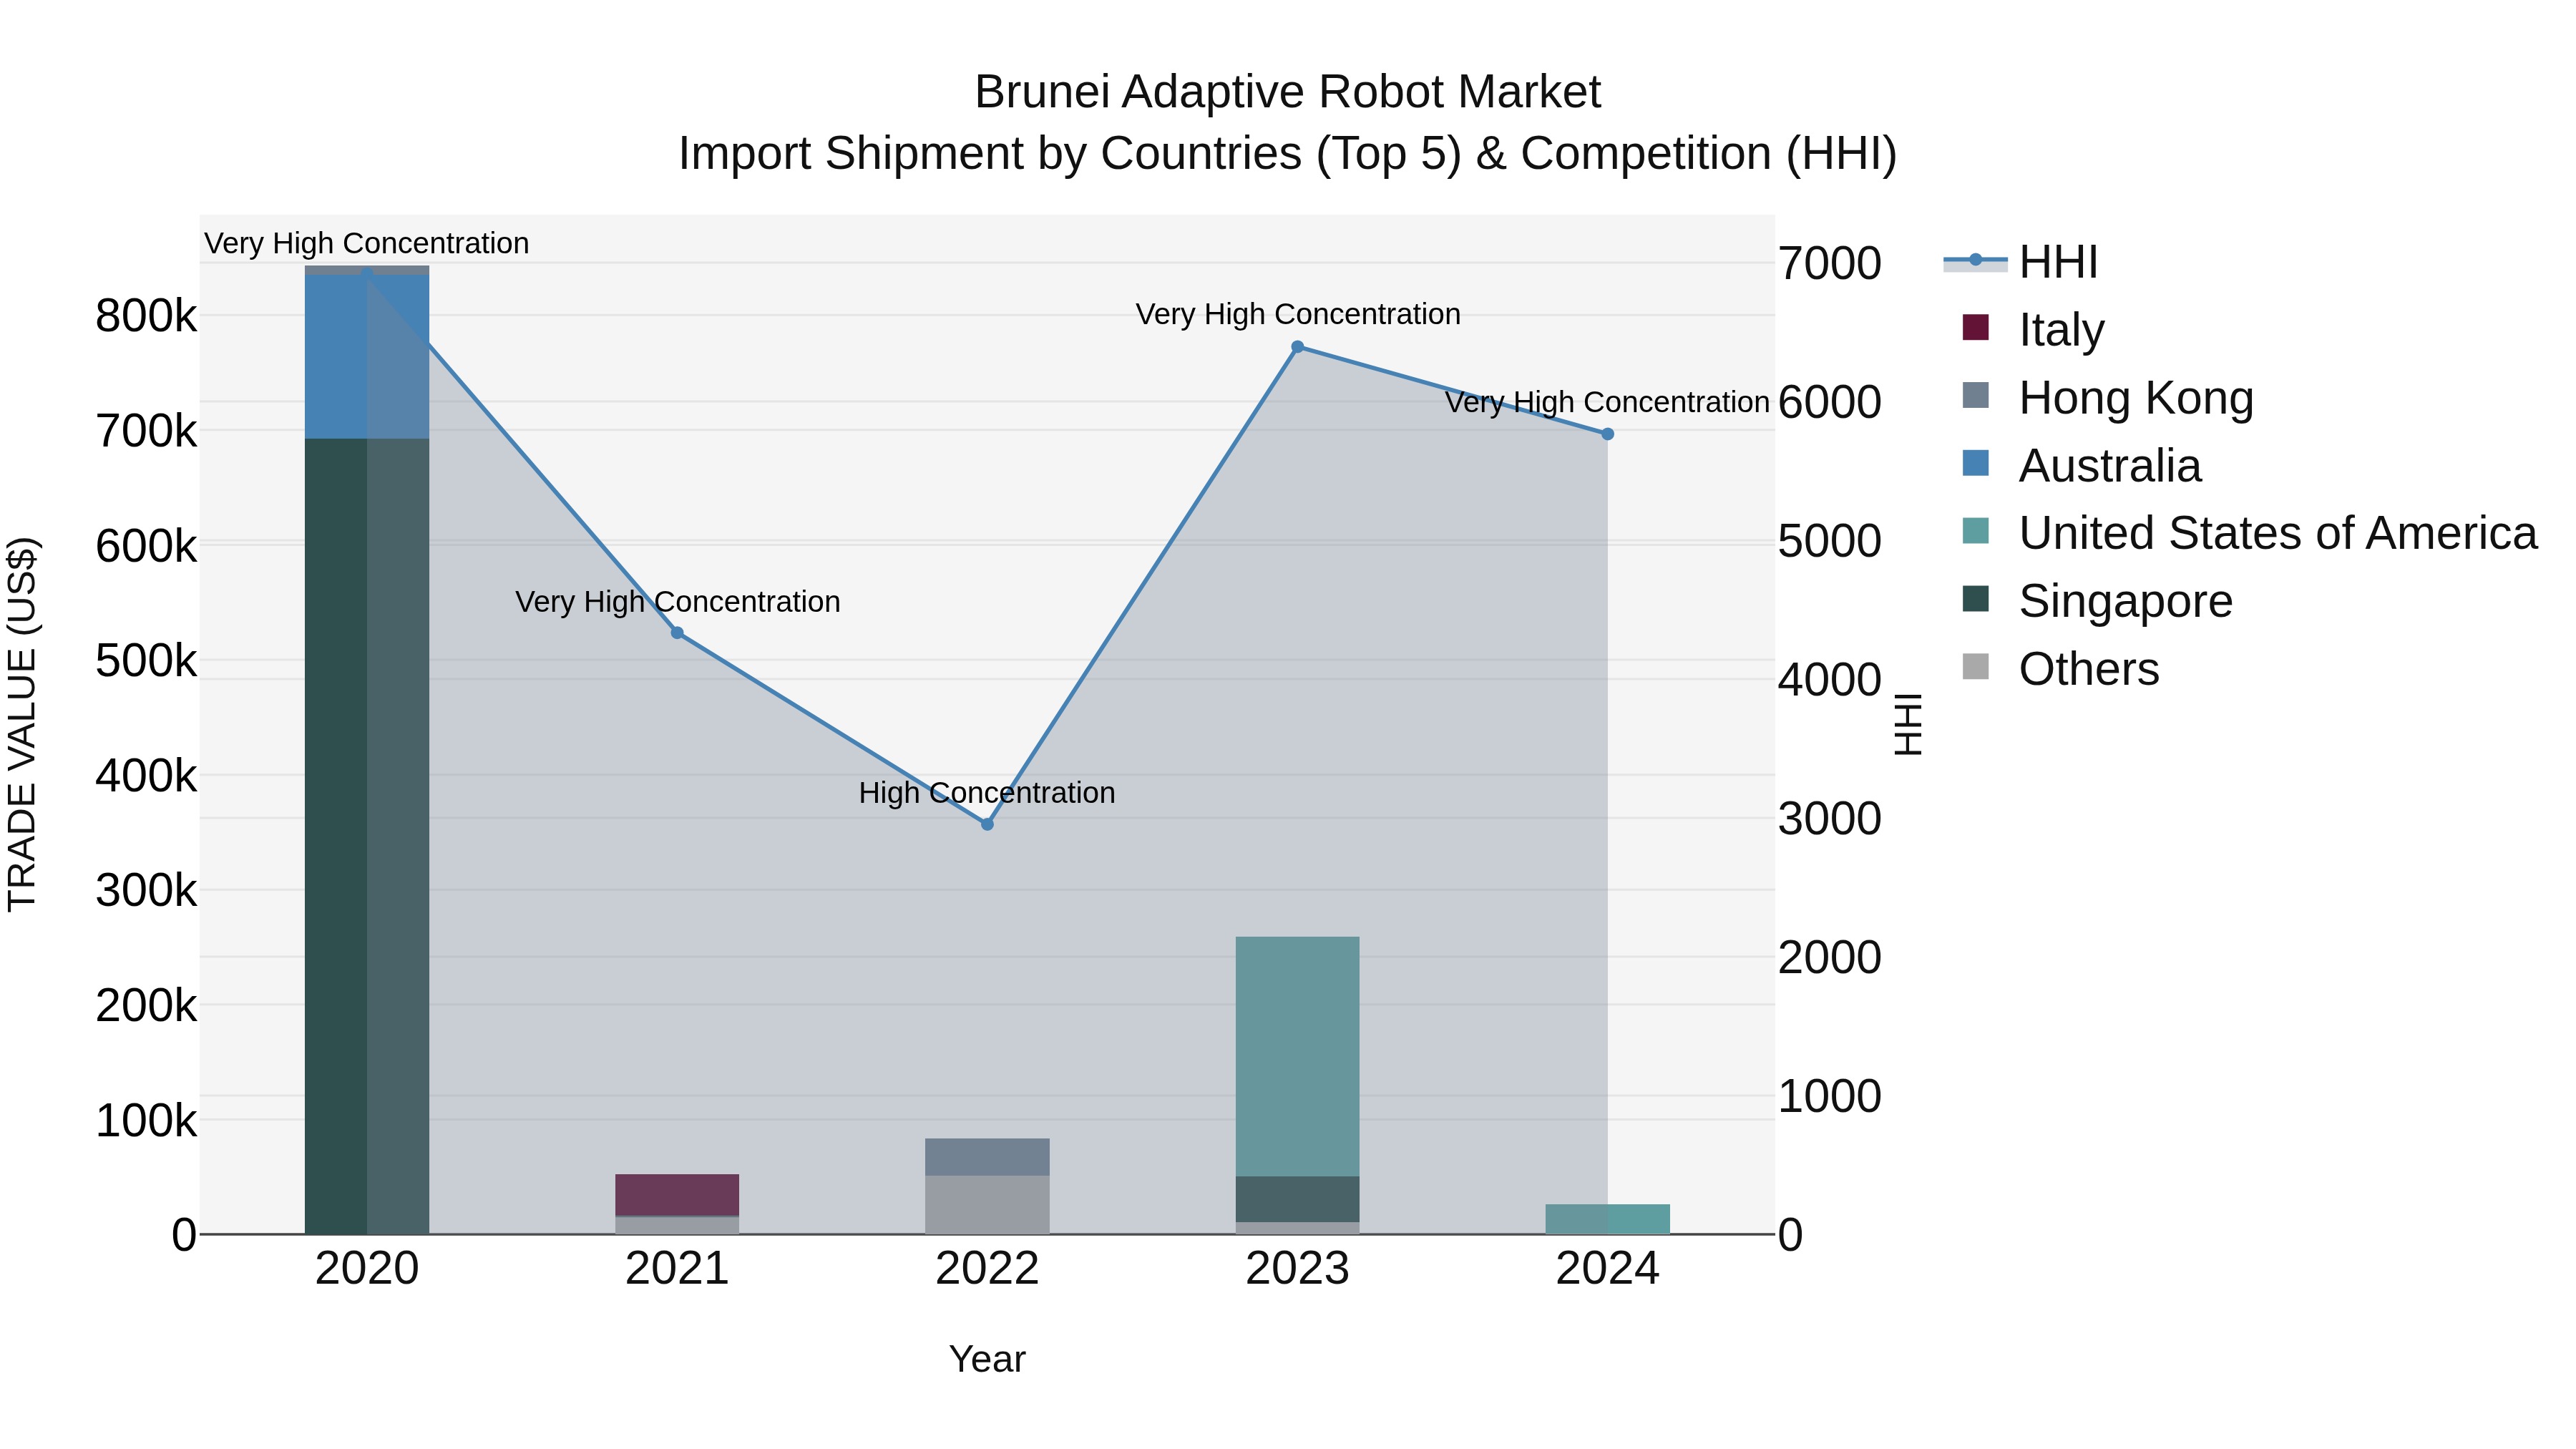Click the United States teal color swatch

(x=1976, y=530)
